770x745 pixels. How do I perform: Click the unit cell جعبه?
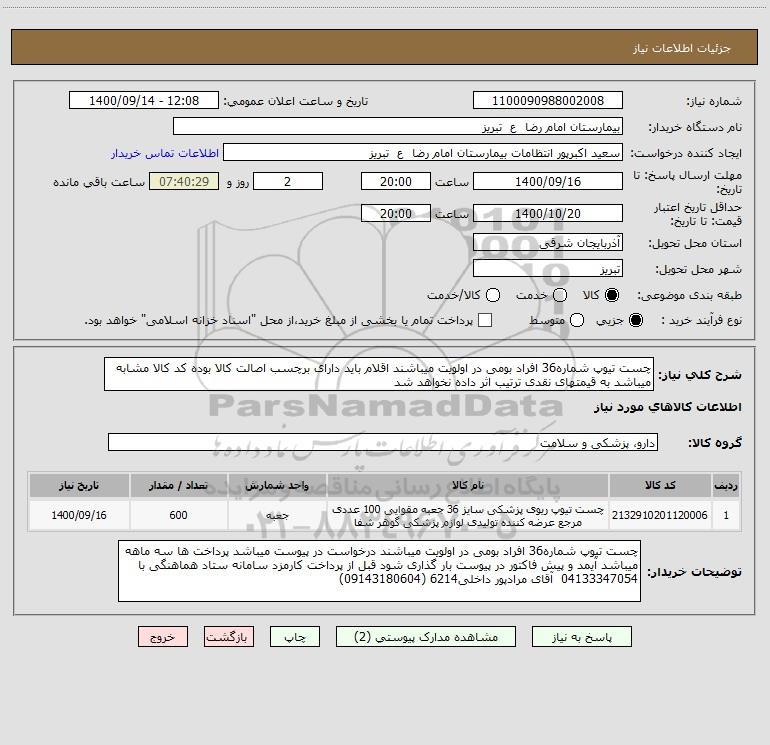point(277,515)
